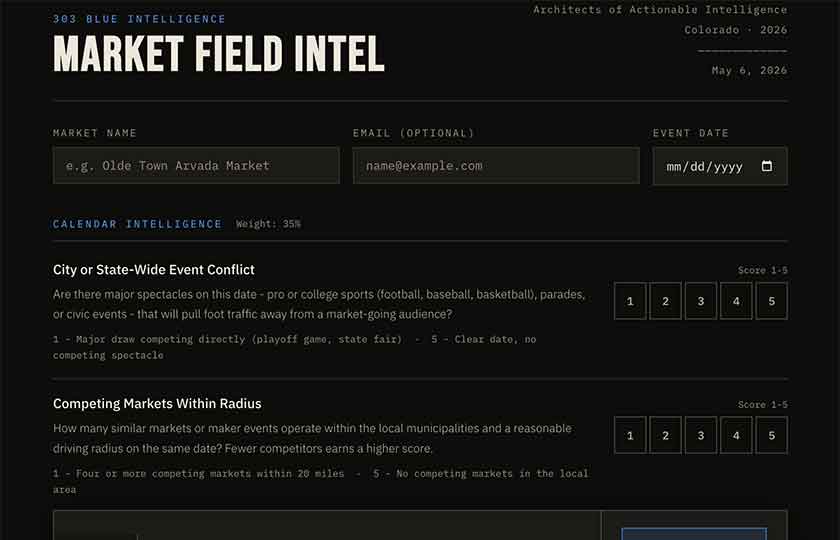Select score 4 for Competing Markets Within Radius
This screenshot has width=840, height=540.
(736, 435)
